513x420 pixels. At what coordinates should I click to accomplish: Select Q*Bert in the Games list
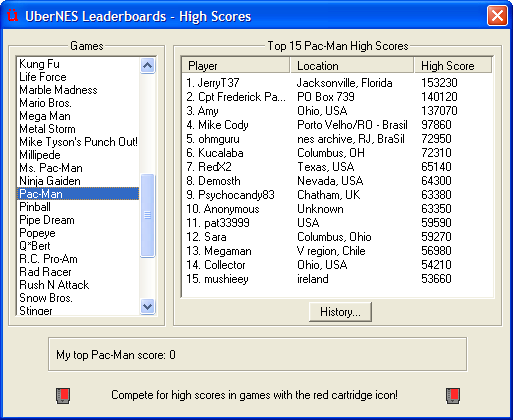coord(78,246)
